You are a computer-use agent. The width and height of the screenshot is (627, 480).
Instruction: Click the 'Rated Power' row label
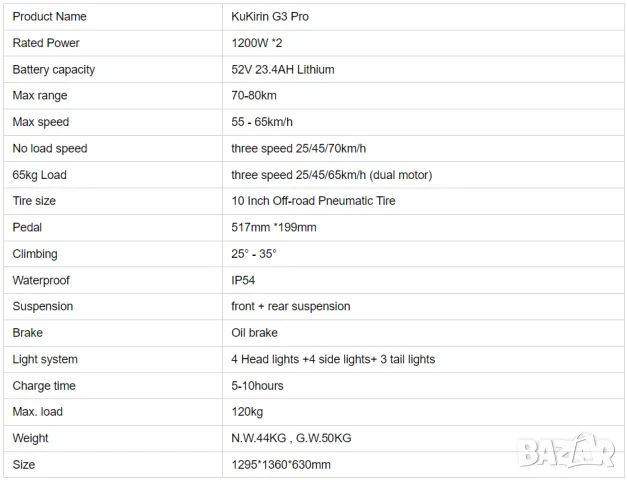pos(46,43)
